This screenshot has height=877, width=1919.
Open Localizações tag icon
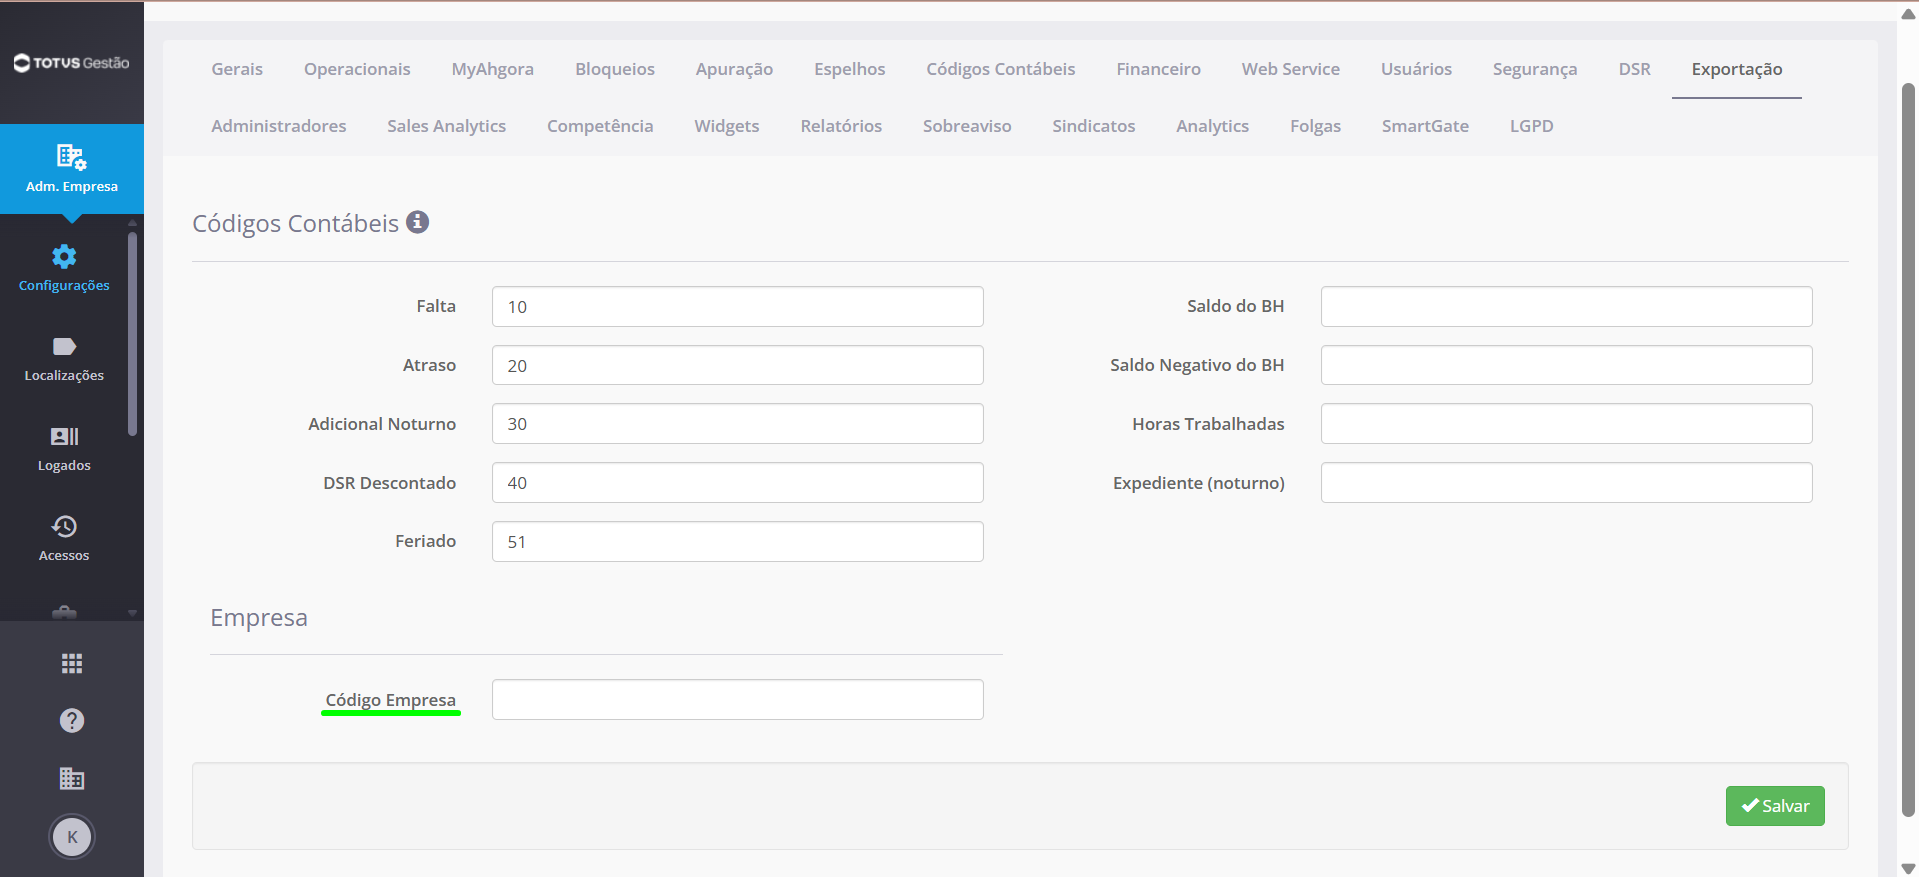[64, 347]
